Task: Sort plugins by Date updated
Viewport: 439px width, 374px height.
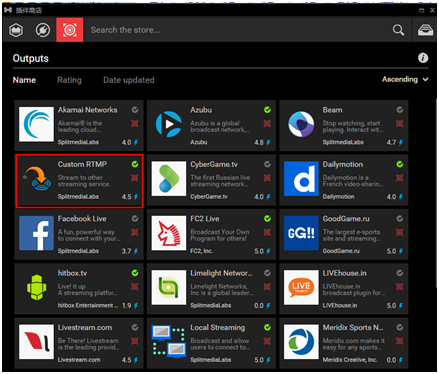Action: (129, 80)
